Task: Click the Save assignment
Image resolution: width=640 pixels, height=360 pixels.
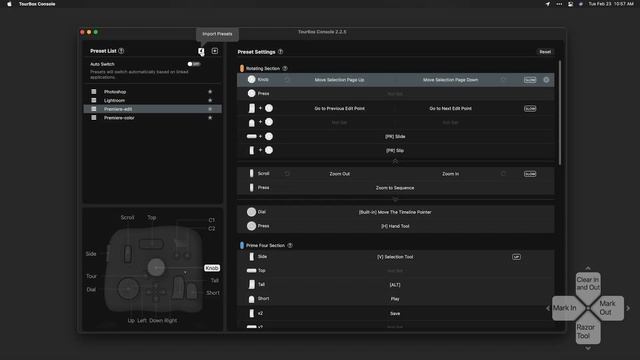Action: tap(395, 313)
